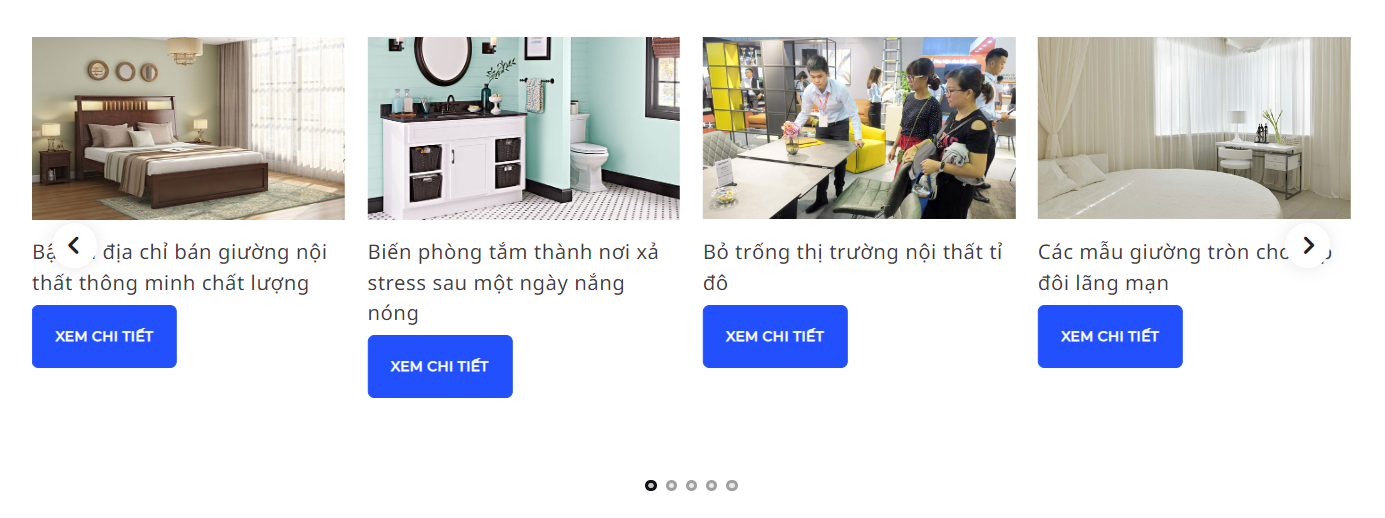Select the fourth carousel pagination dot
The image size is (1385, 518).
coord(711,485)
